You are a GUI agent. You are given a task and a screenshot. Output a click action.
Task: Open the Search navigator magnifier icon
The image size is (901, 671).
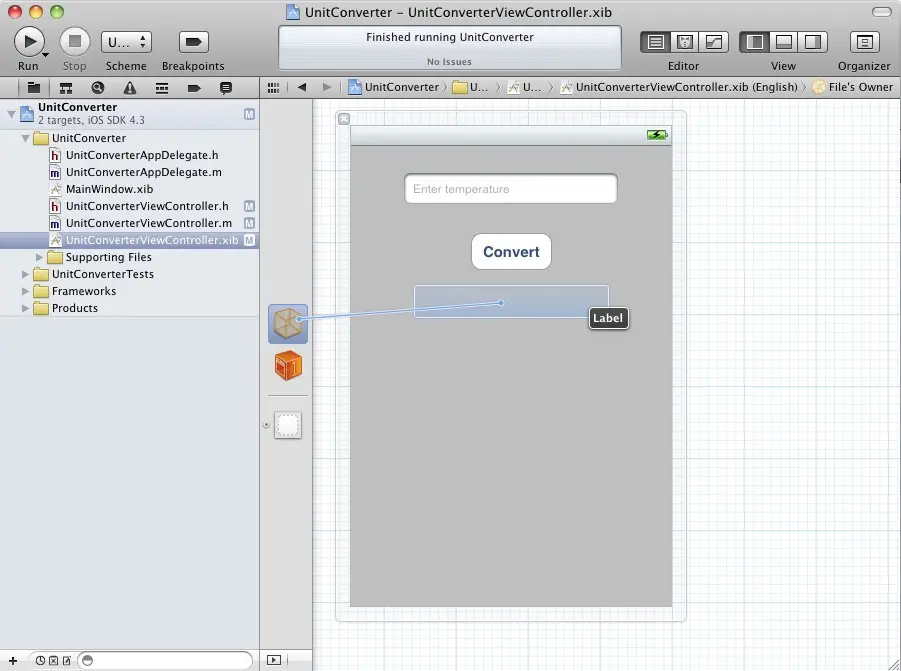point(97,88)
